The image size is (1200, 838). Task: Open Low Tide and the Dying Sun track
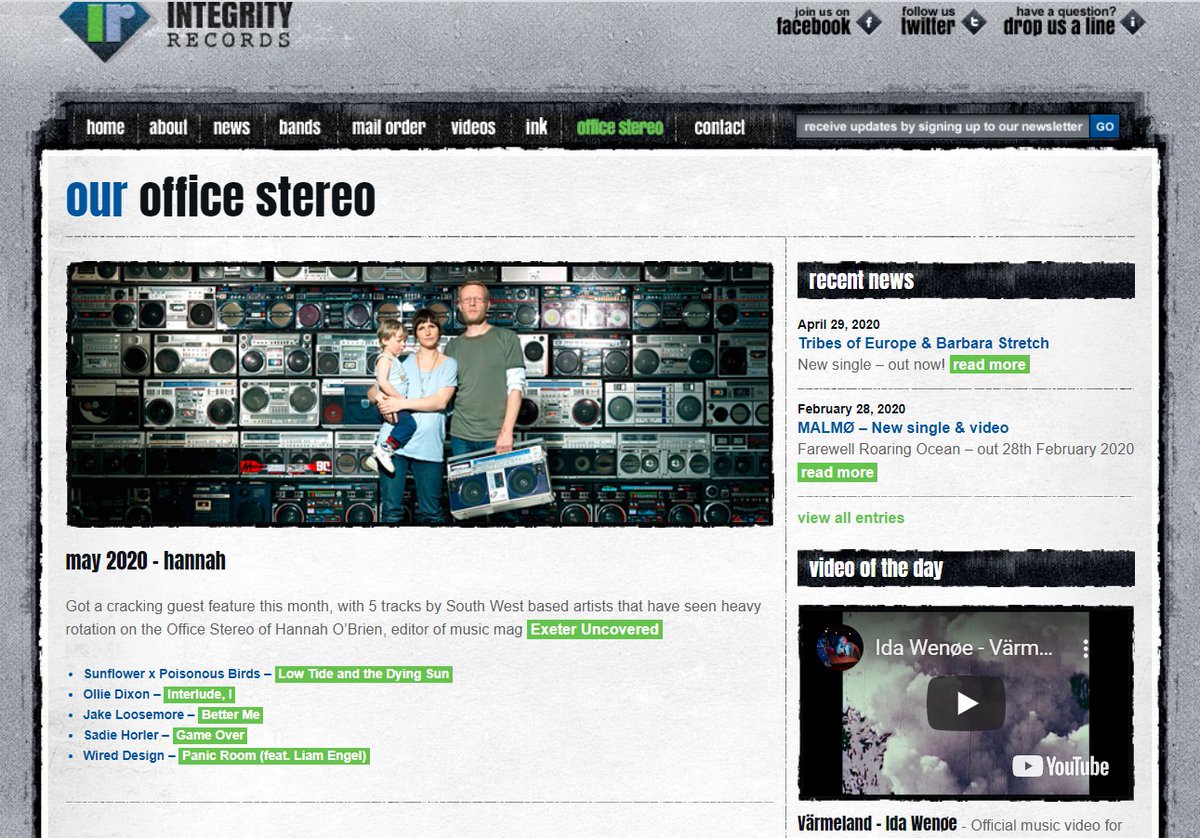click(x=364, y=674)
